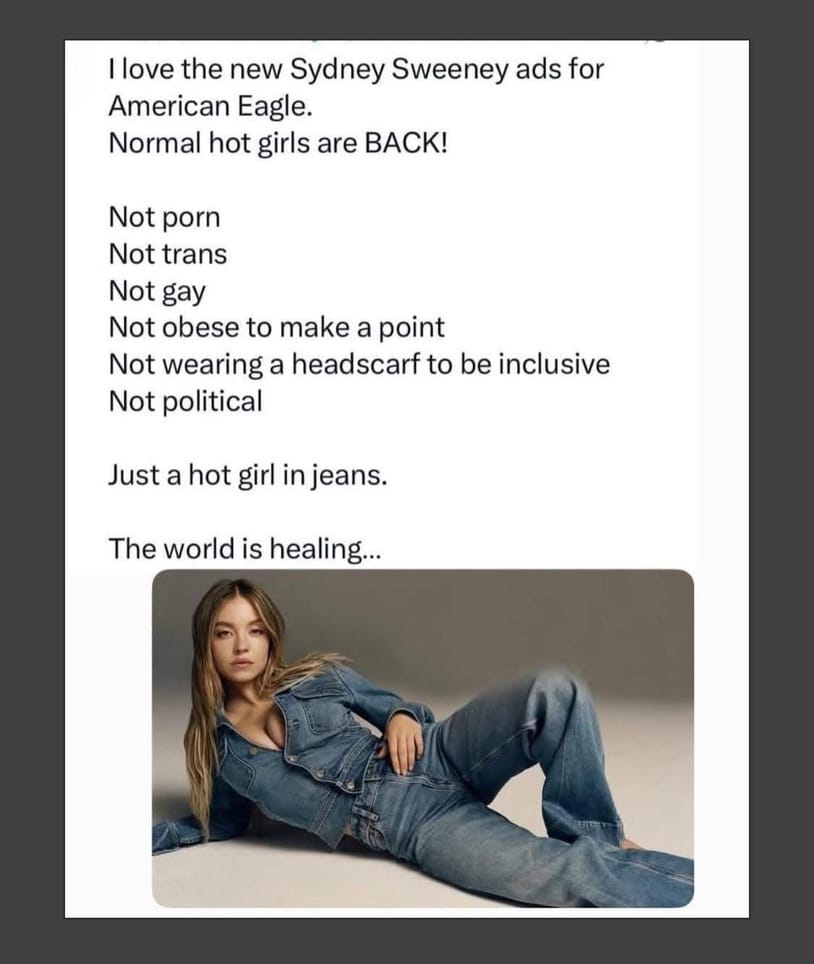Click 'The world is healing...' text

pyautogui.click(x=245, y=548)
